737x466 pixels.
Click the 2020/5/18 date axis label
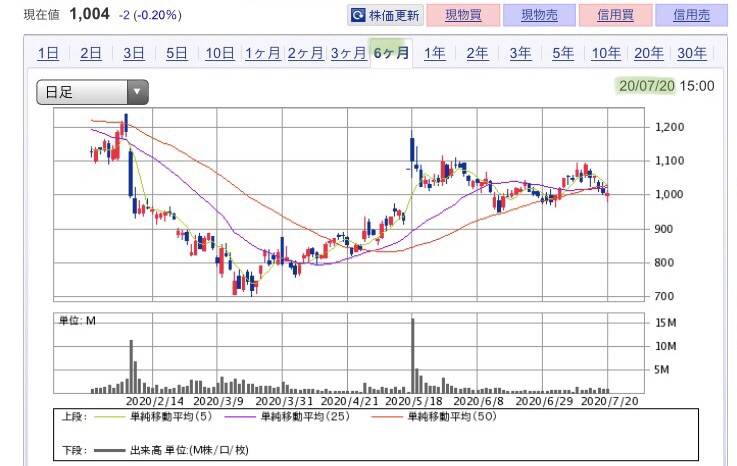(x=414, y=401)
